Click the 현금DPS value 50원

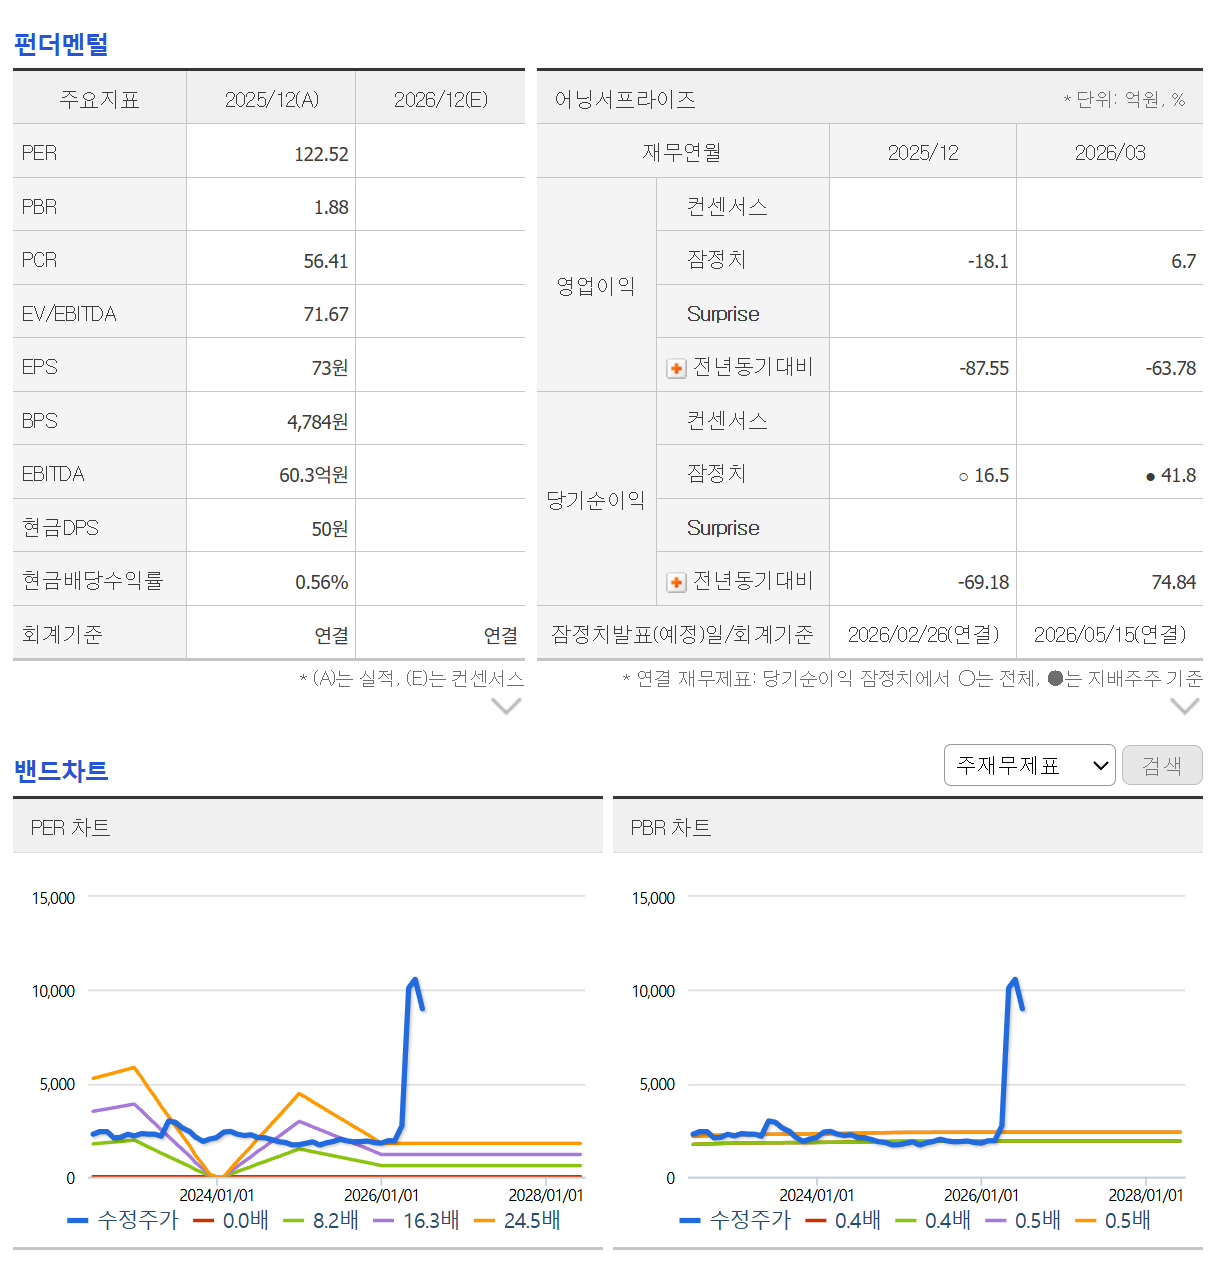330,528
